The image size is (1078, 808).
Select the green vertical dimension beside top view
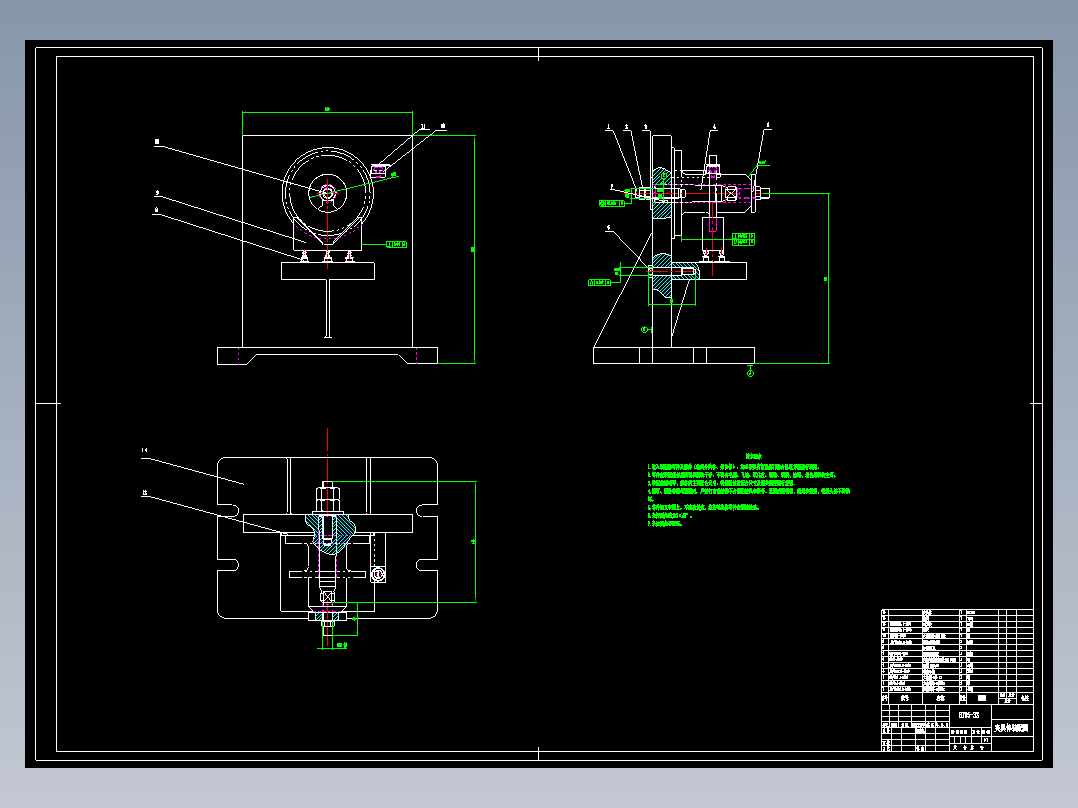(x=475, y=542)
